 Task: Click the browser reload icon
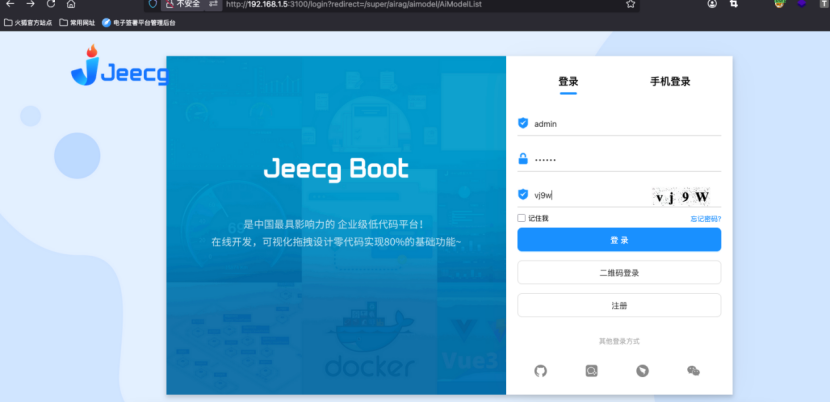click(x=51, y=4)
